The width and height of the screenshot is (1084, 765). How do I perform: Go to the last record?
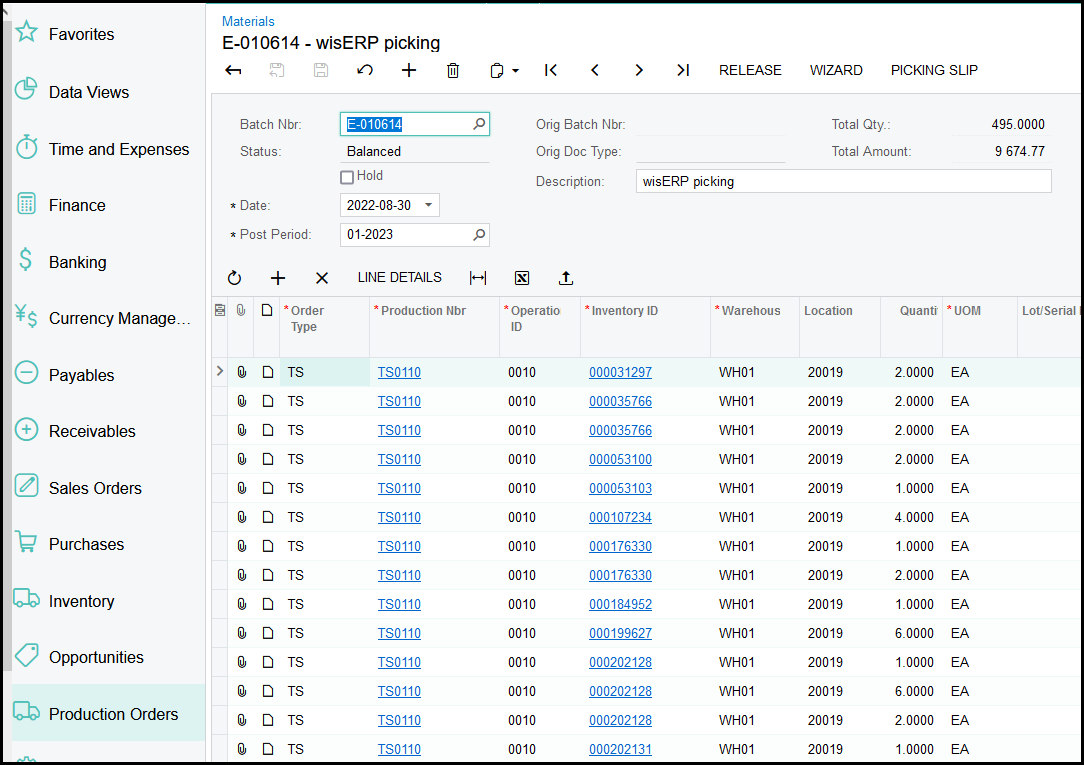[683, 70]
